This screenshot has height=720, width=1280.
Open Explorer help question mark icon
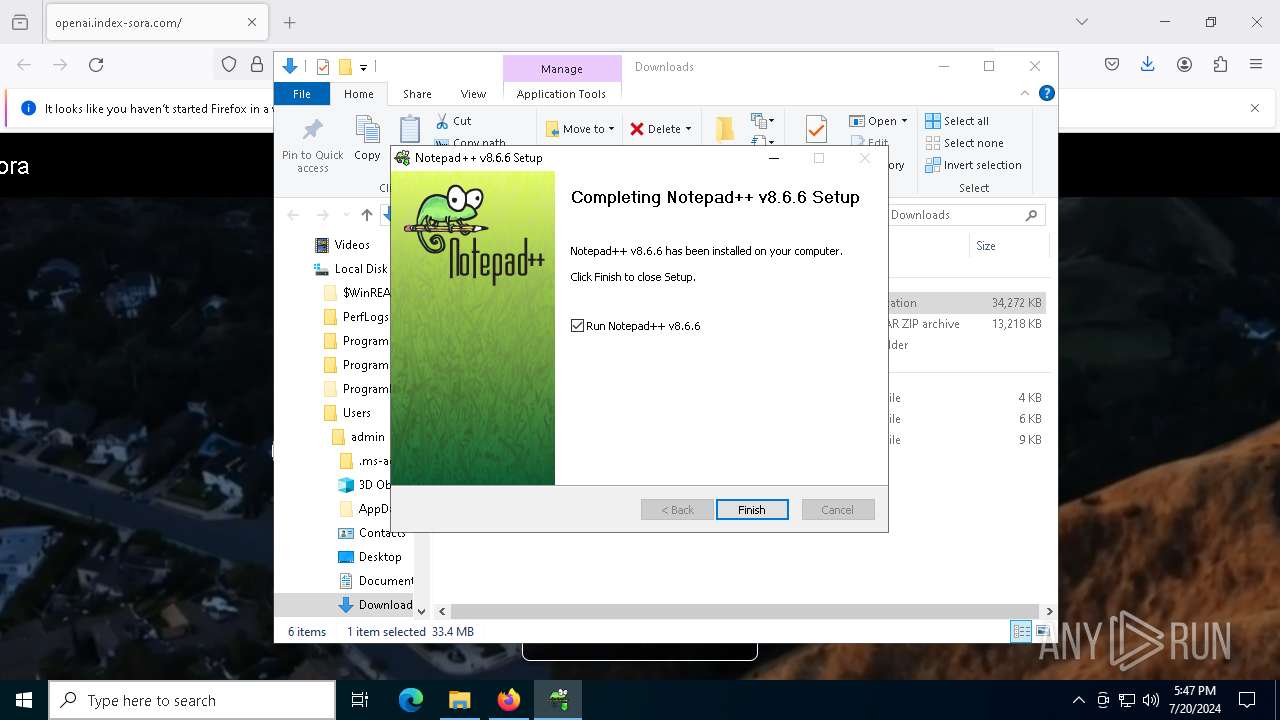pos(1047,93)
